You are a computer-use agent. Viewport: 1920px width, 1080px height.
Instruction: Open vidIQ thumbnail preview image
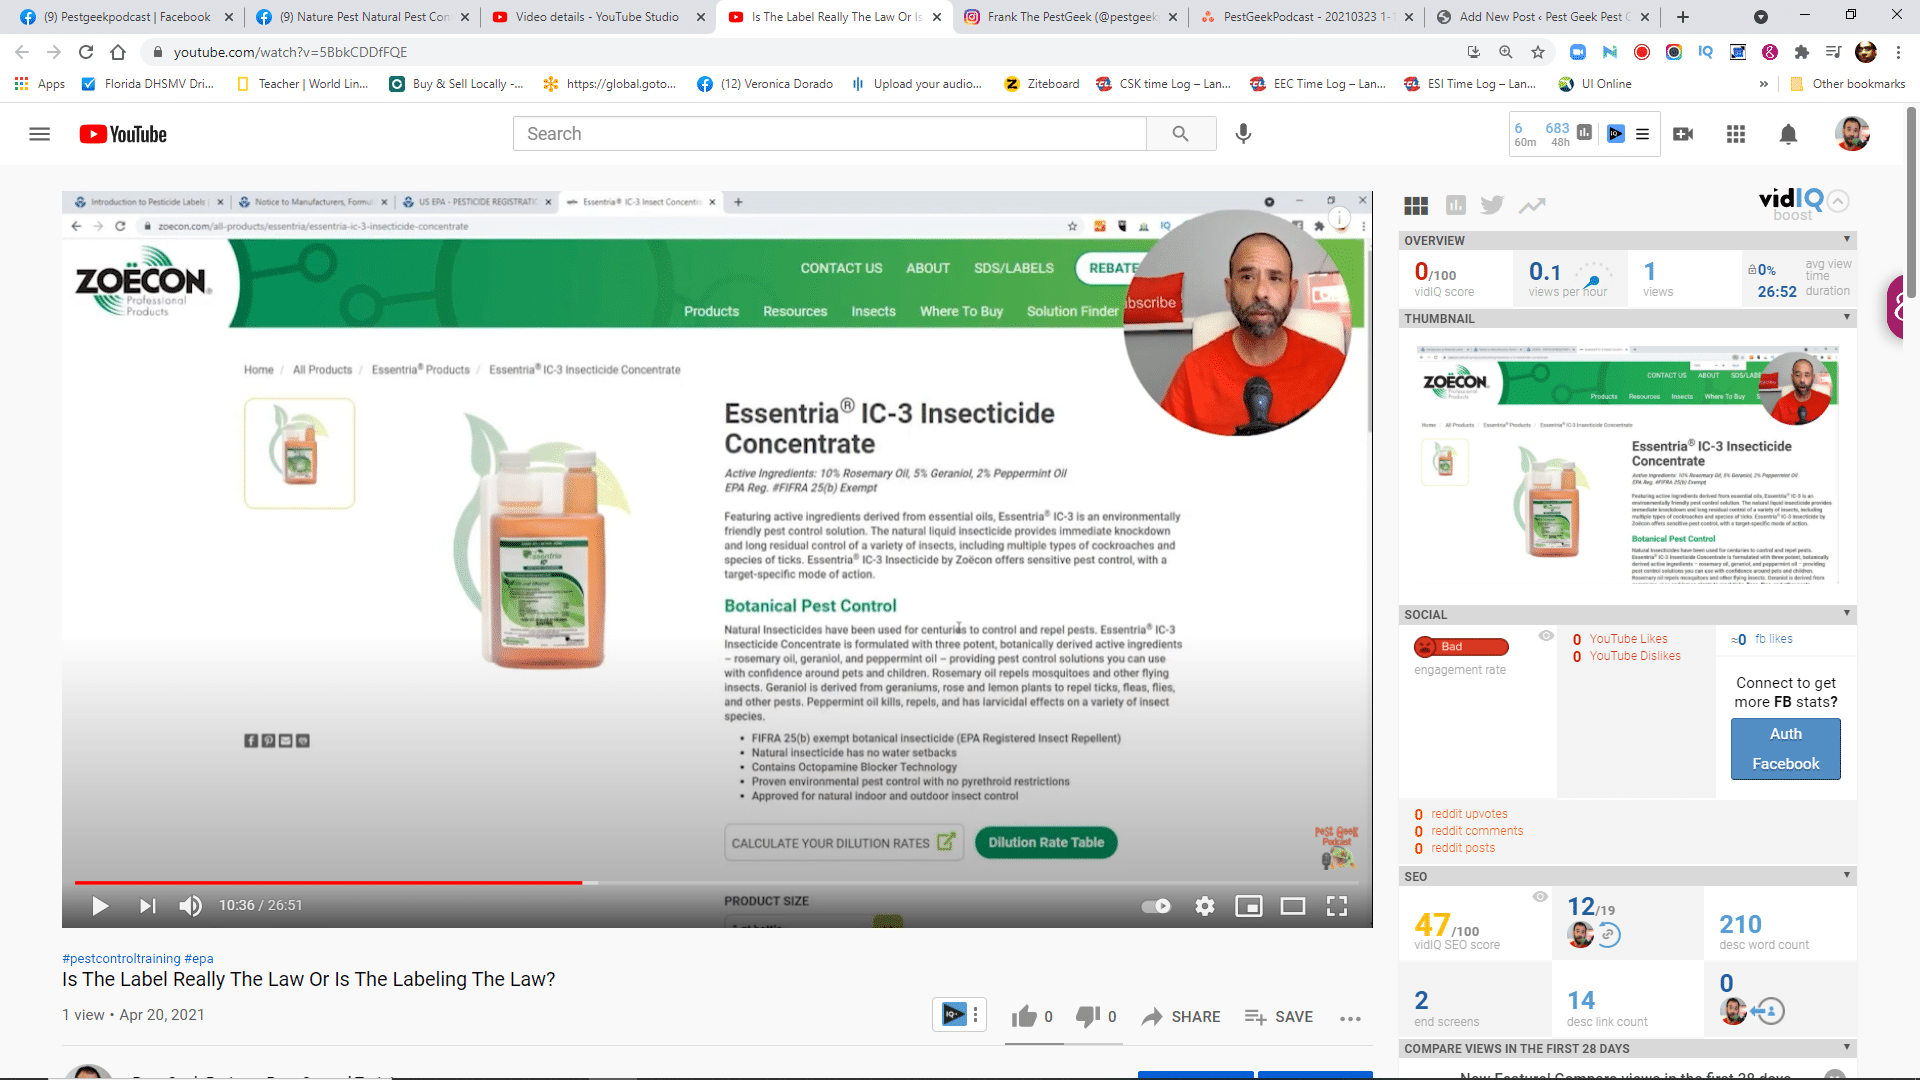point(1627,465)
